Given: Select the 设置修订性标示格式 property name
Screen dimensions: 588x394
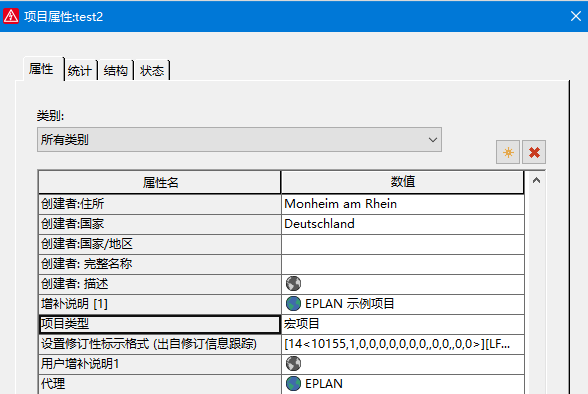Looking at the screenshot, I should (160, 344).
